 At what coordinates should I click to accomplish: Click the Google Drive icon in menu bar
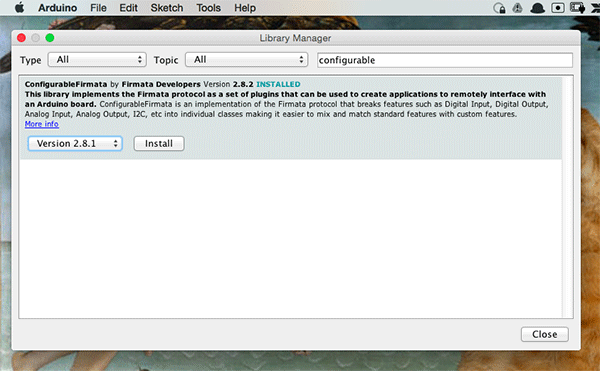518,8
